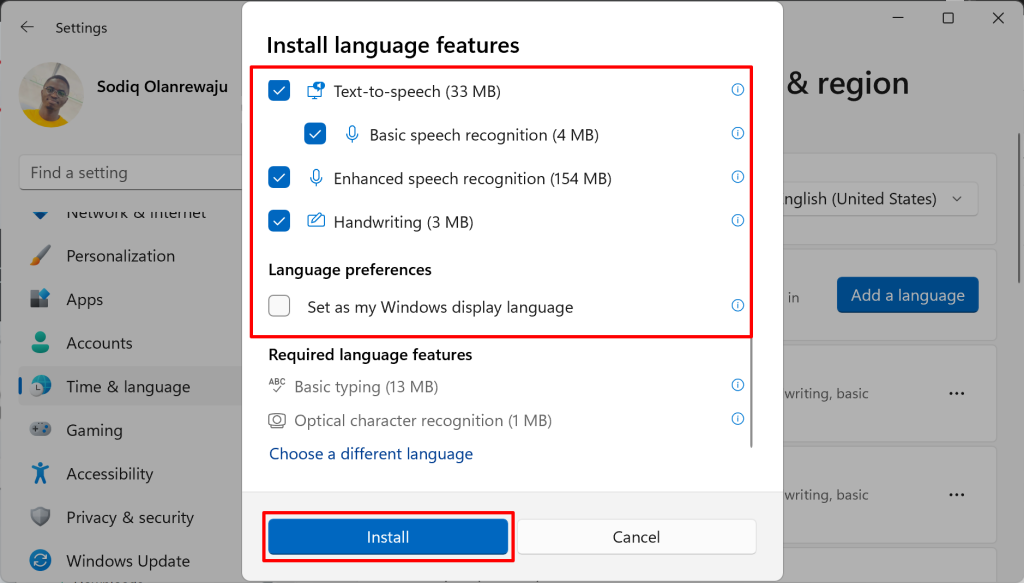
Task: Open Privacy & security settings
Action: coord(131,518)
